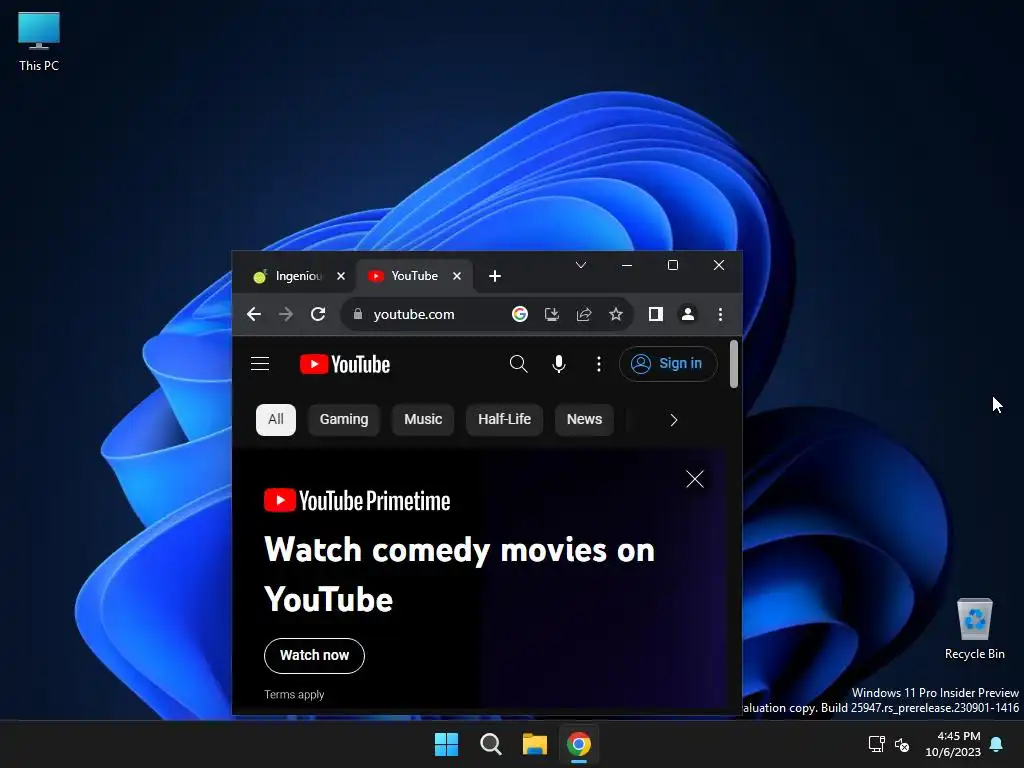The width and height of the screenshot is (1024, 768).
Task: Share this page icon in Chrome
Action: [x=584, y=314]
